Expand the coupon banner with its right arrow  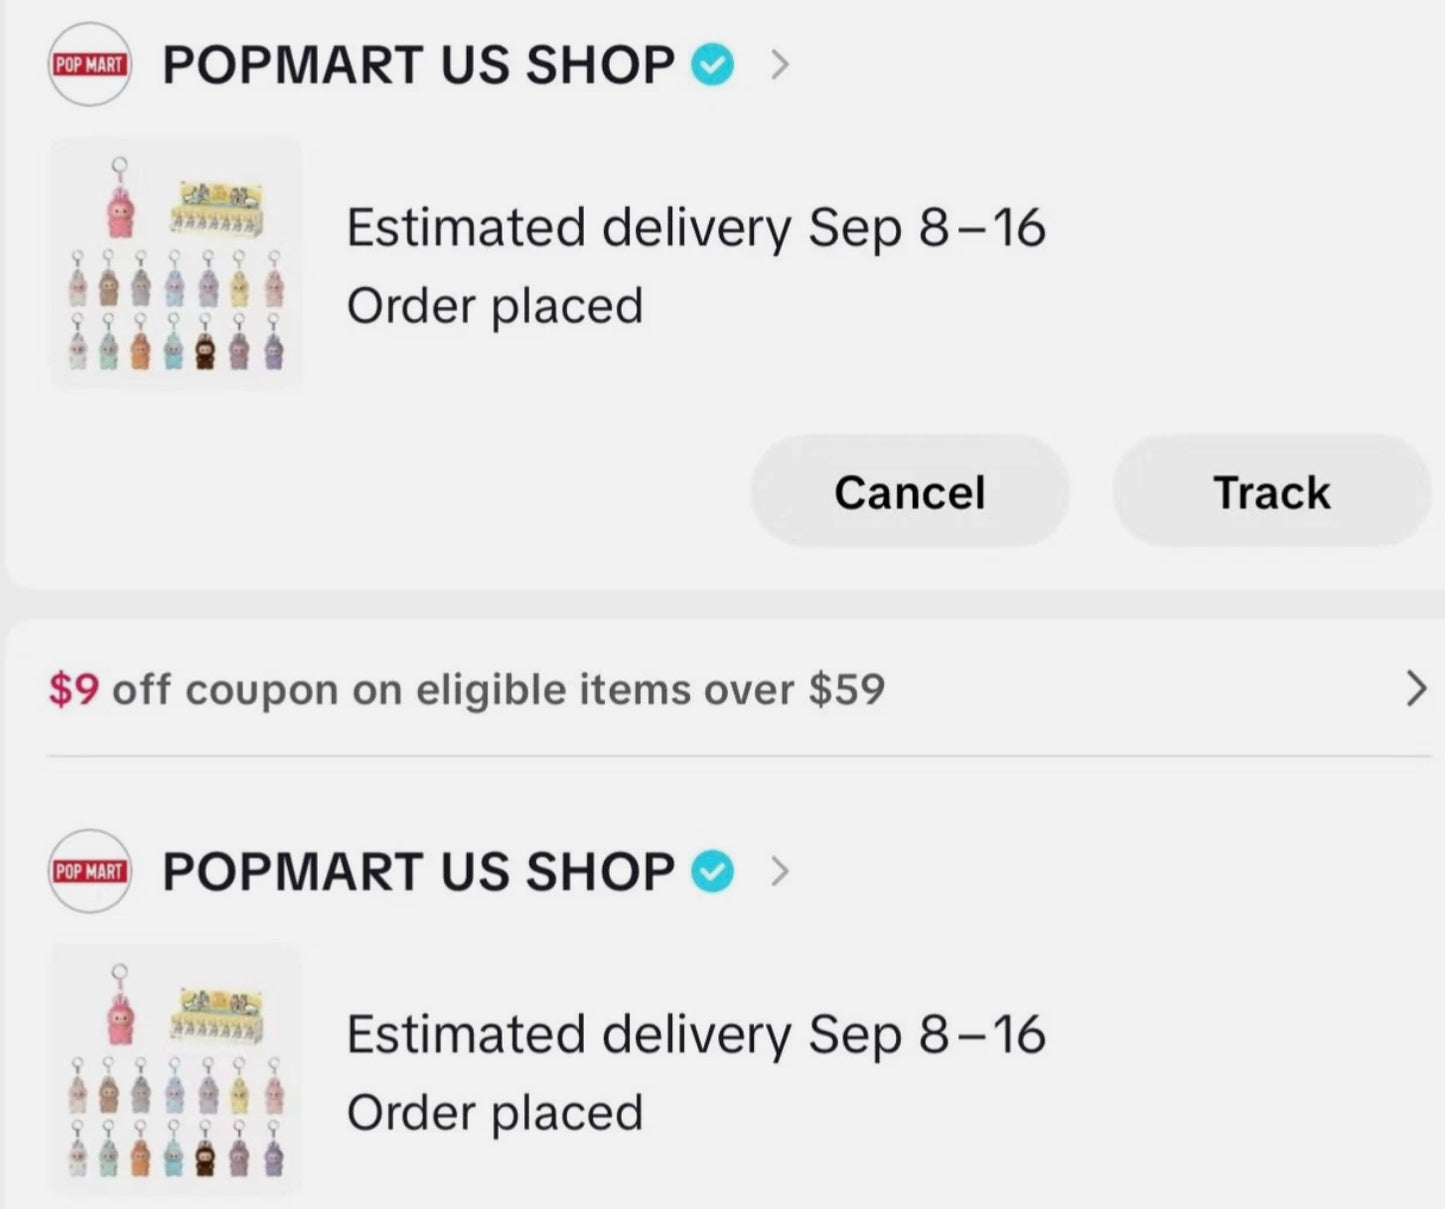[1415, 689]
